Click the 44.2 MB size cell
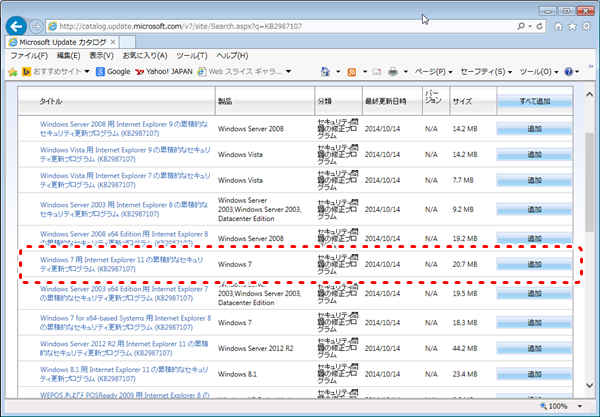Screen dimensions: 600x417 tap(465, 349)
